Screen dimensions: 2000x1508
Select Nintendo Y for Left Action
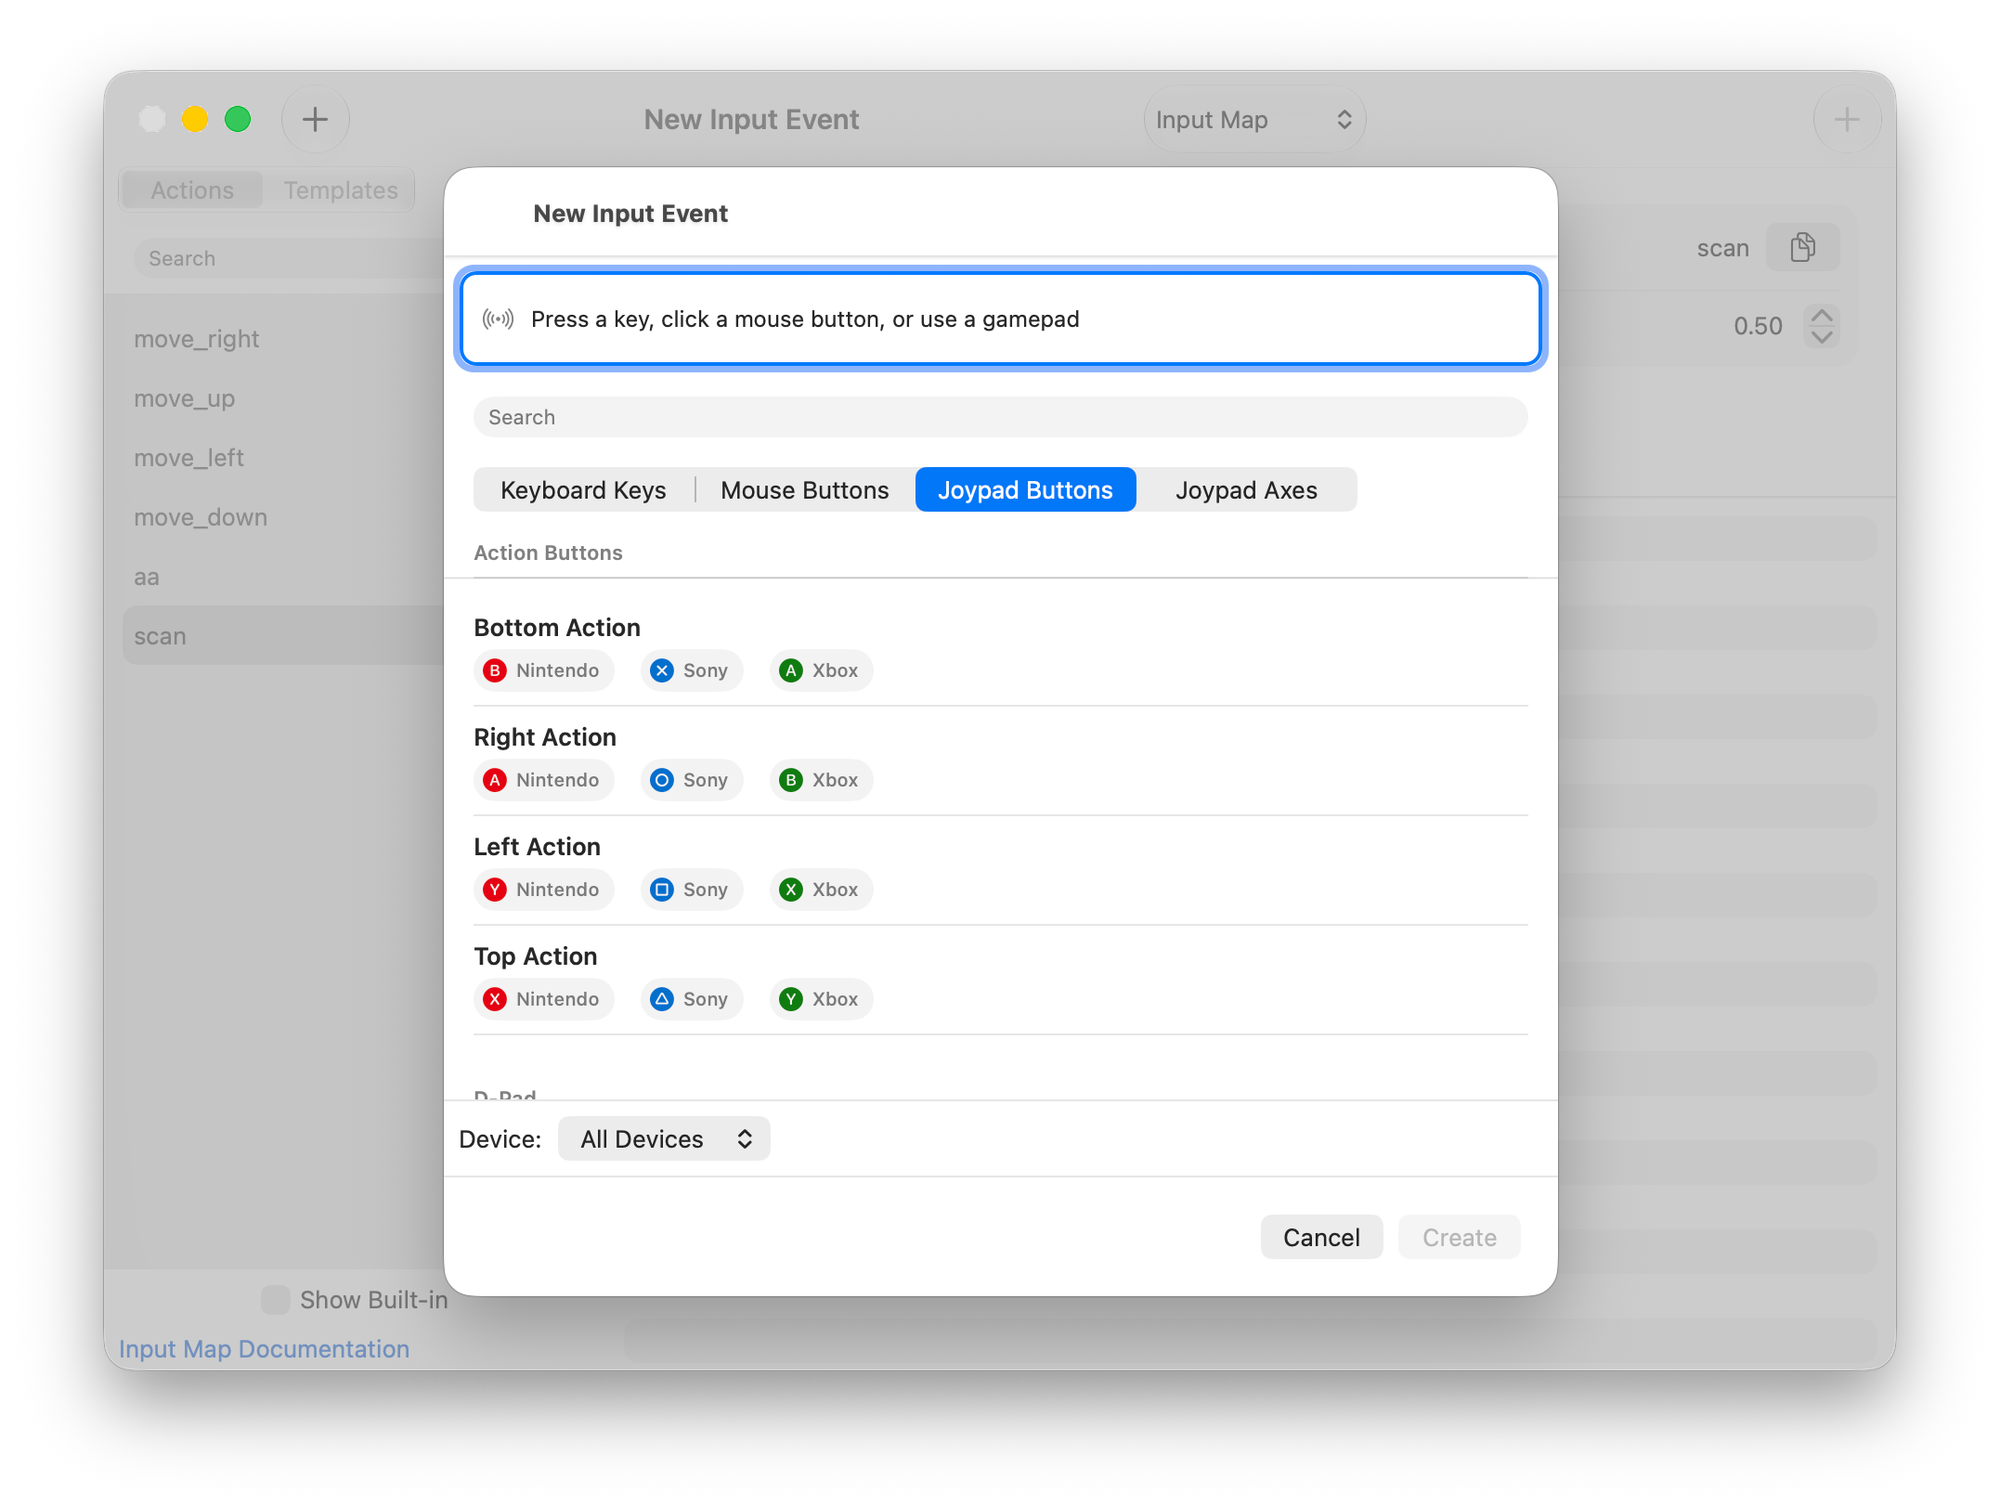coord(543,889)
